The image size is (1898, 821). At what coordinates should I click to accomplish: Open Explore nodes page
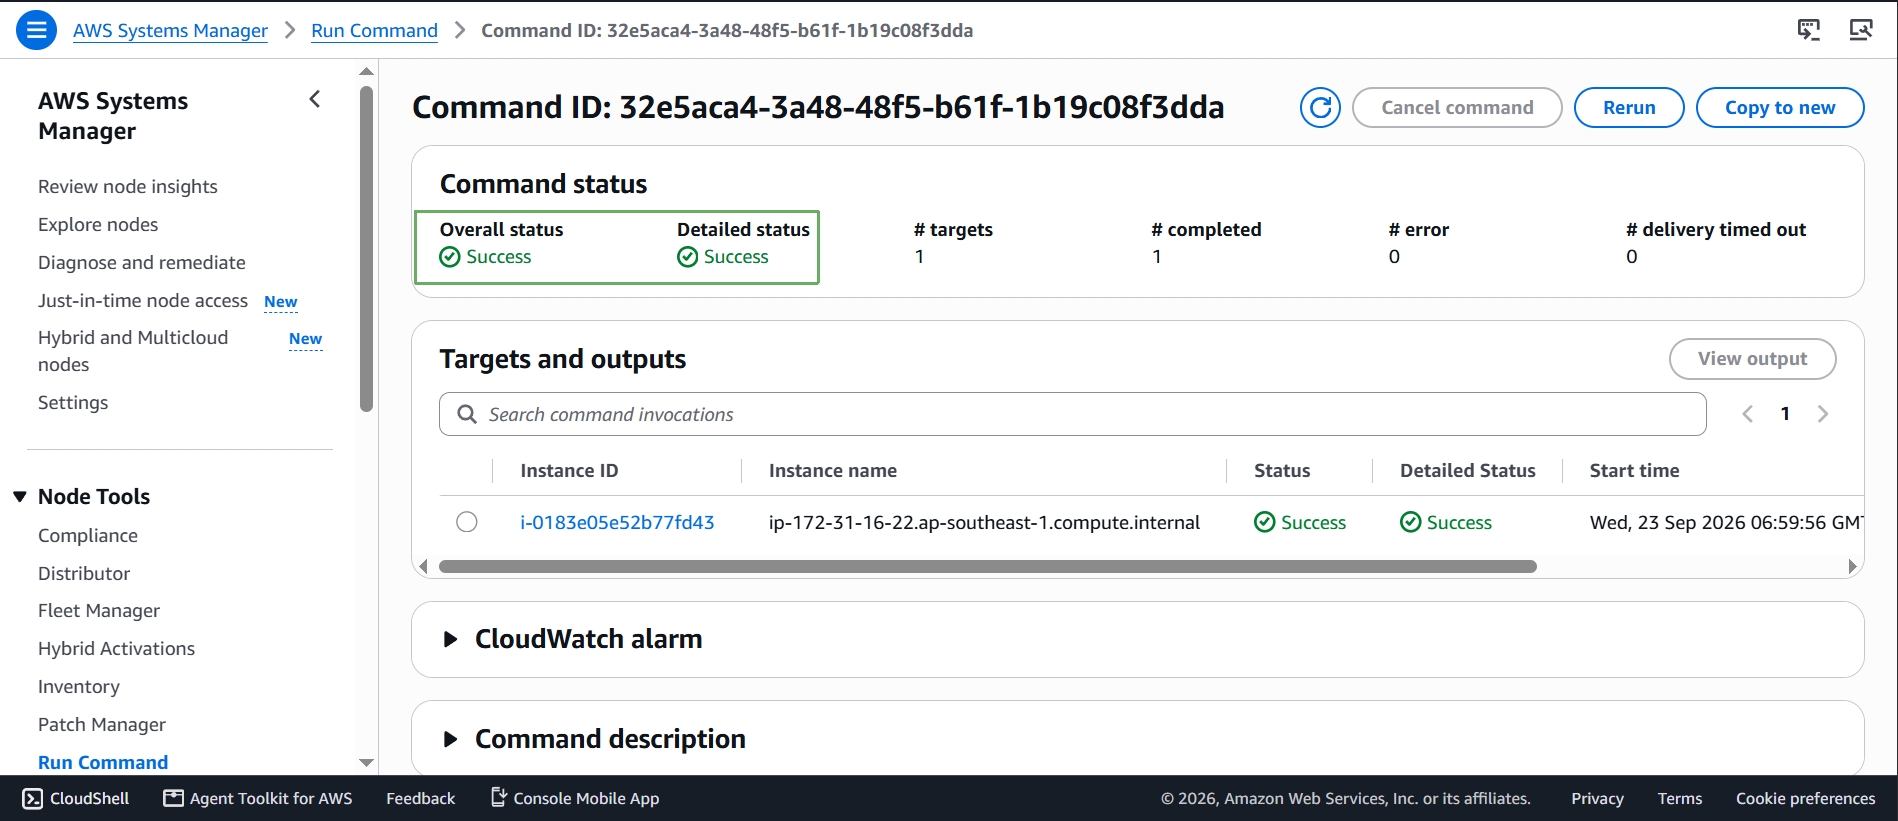pos(98,225)
